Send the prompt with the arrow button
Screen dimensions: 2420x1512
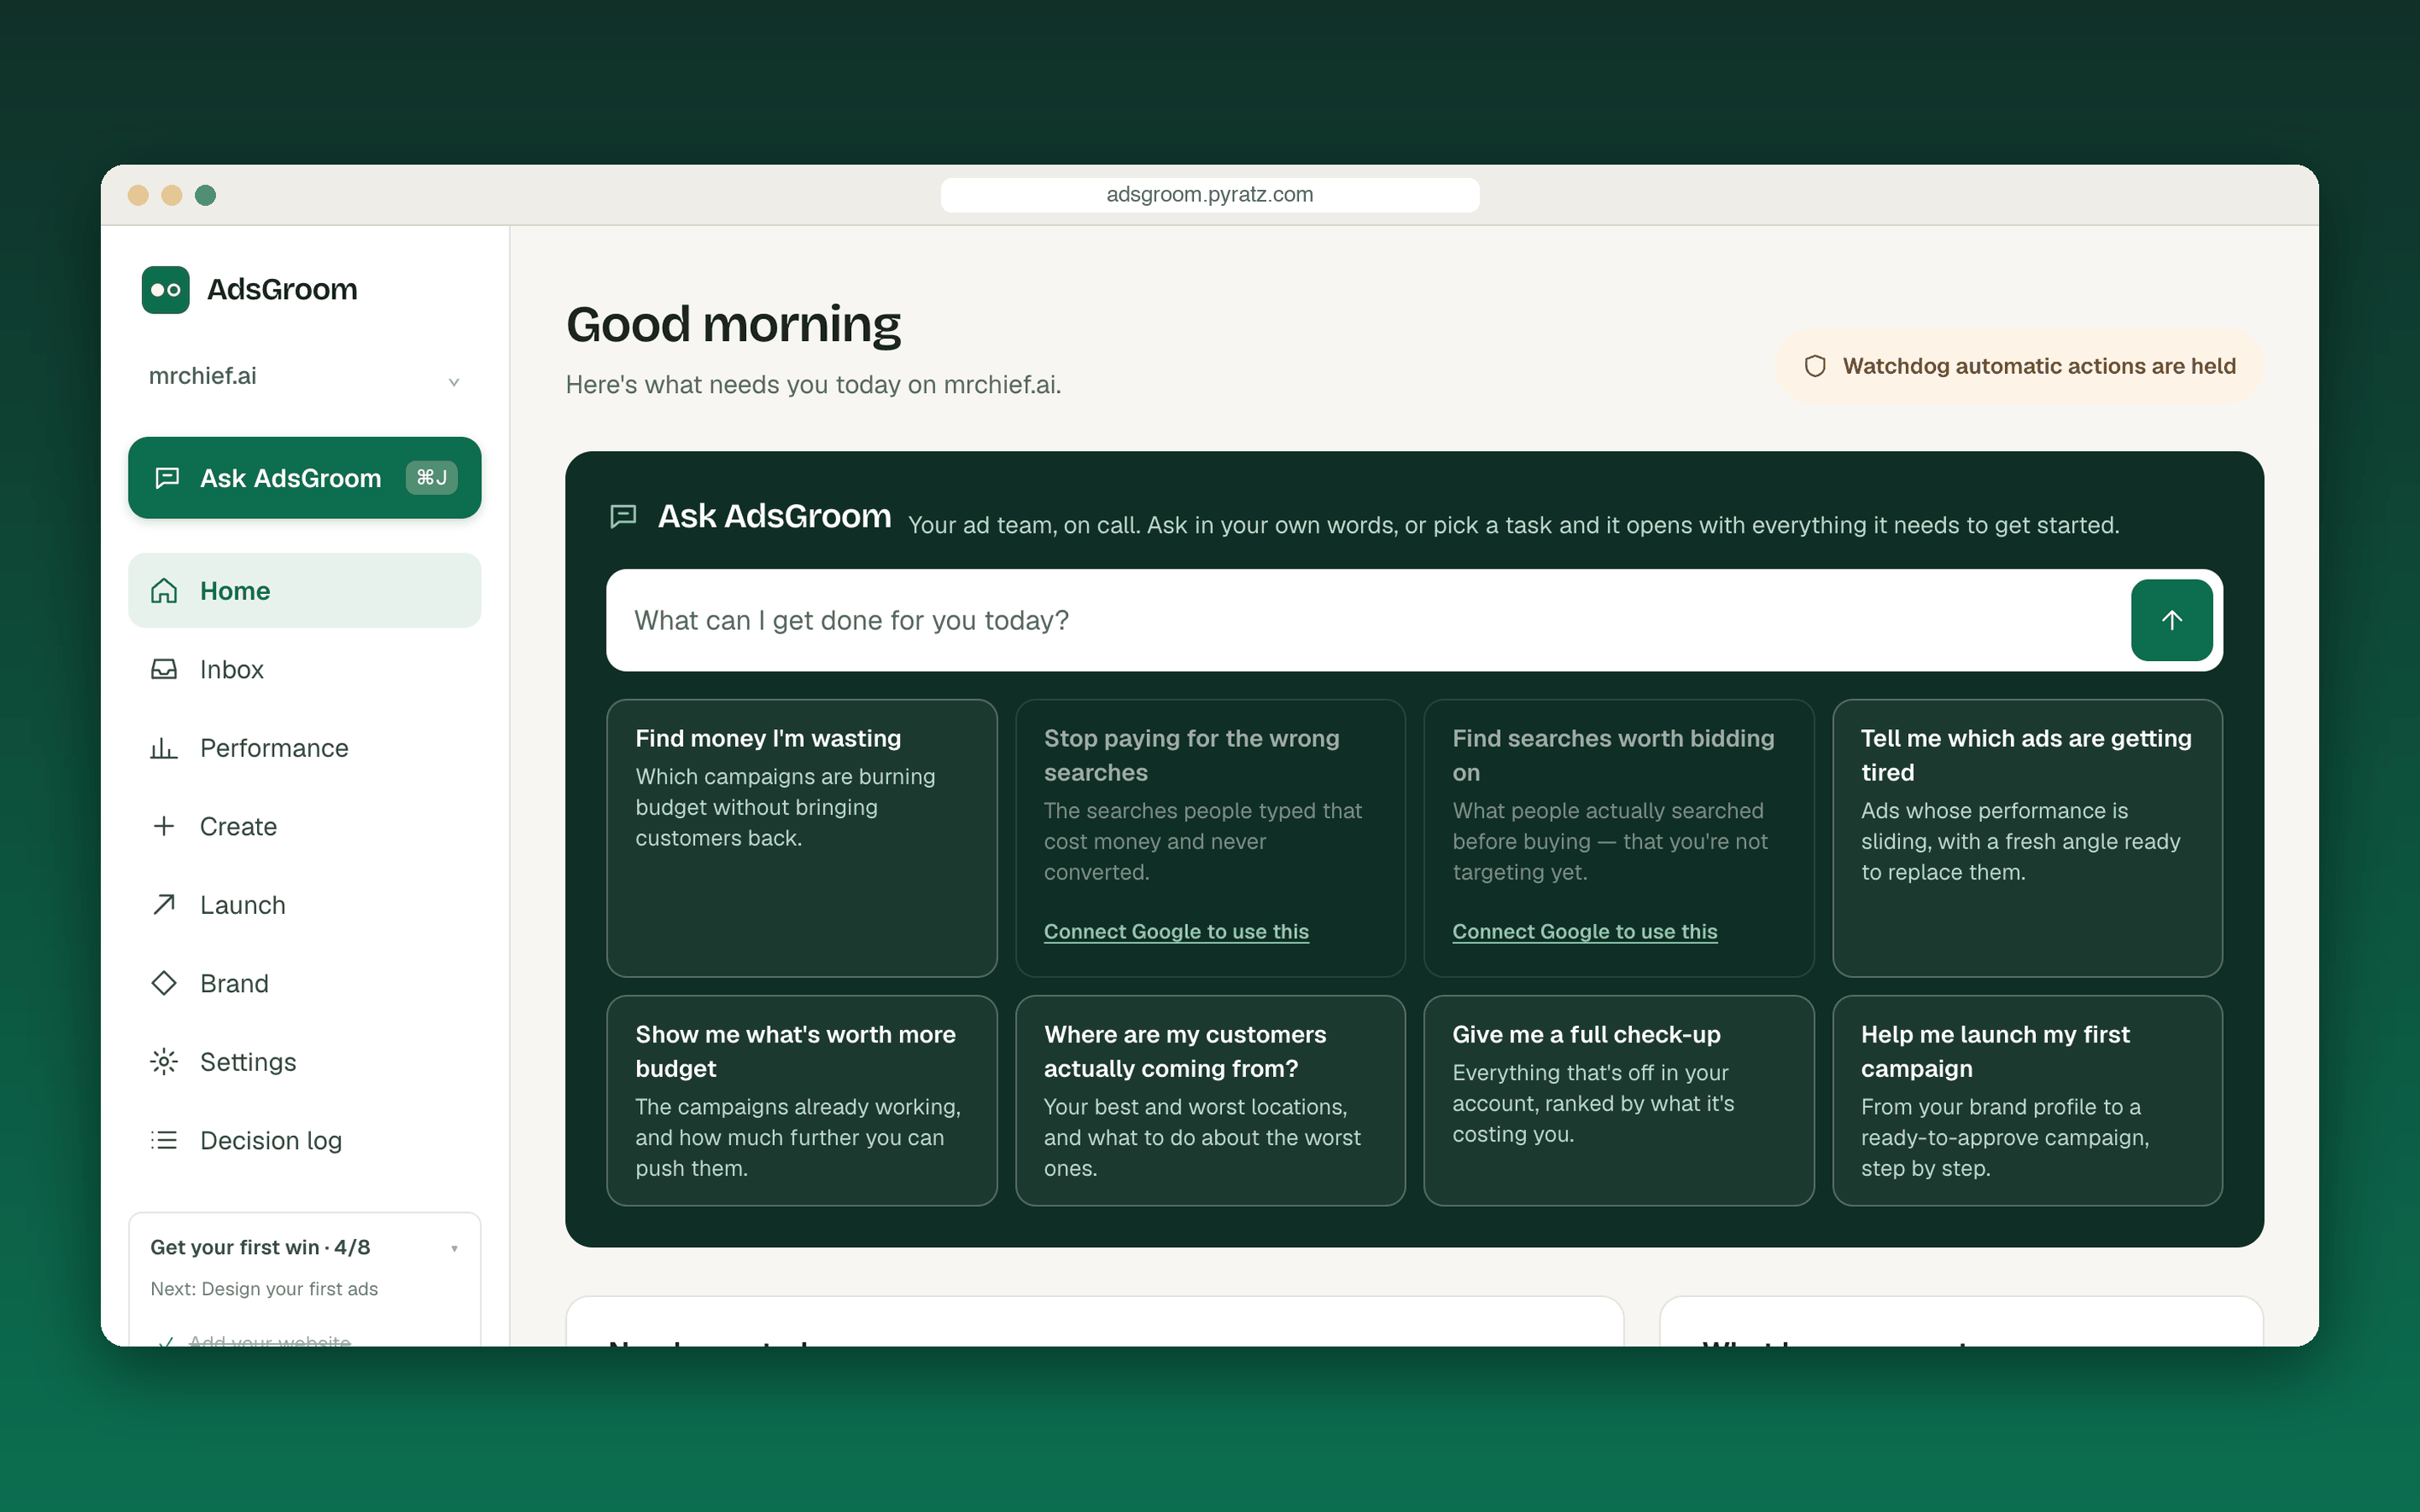[x=2171, y=620]
